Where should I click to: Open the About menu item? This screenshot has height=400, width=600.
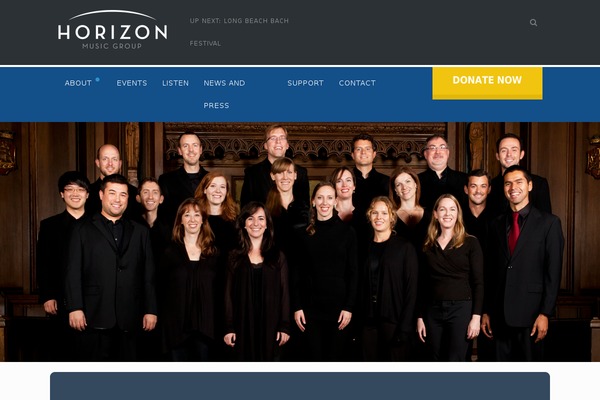pyautogui.click(x=78, y=83)
